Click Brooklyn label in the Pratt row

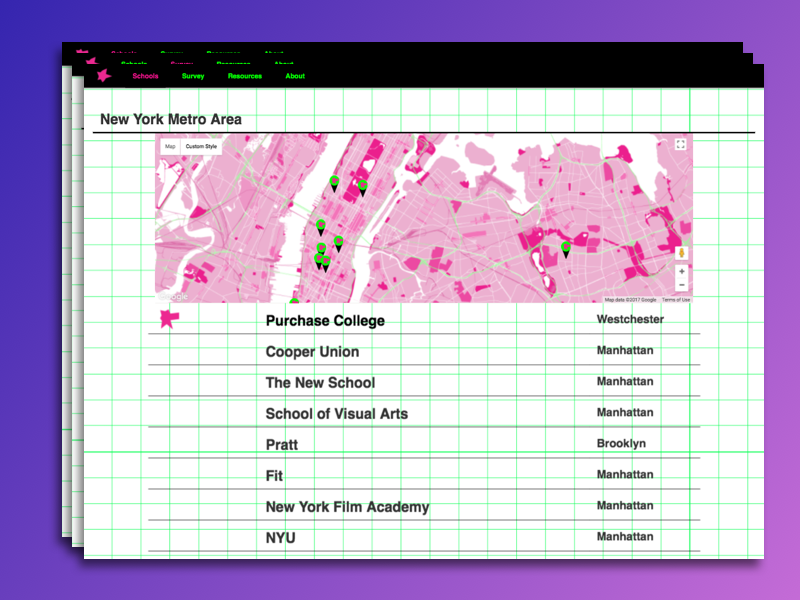coord(621,443)
